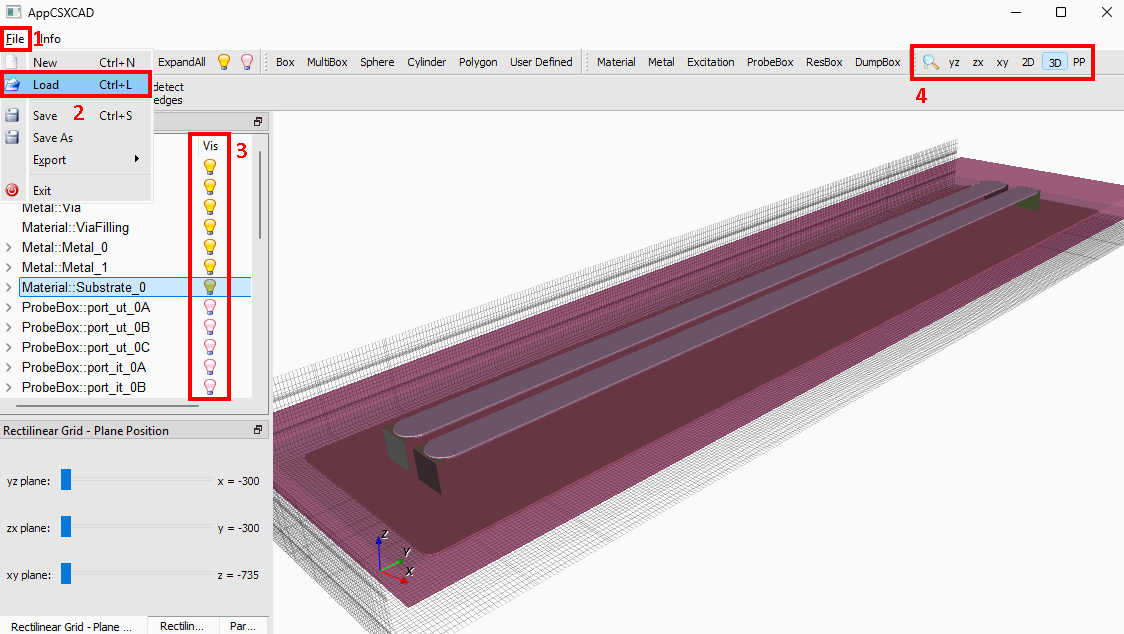Add an Excitation property
The width and height of the screenshot is (1124, 634).
[710, 62]
